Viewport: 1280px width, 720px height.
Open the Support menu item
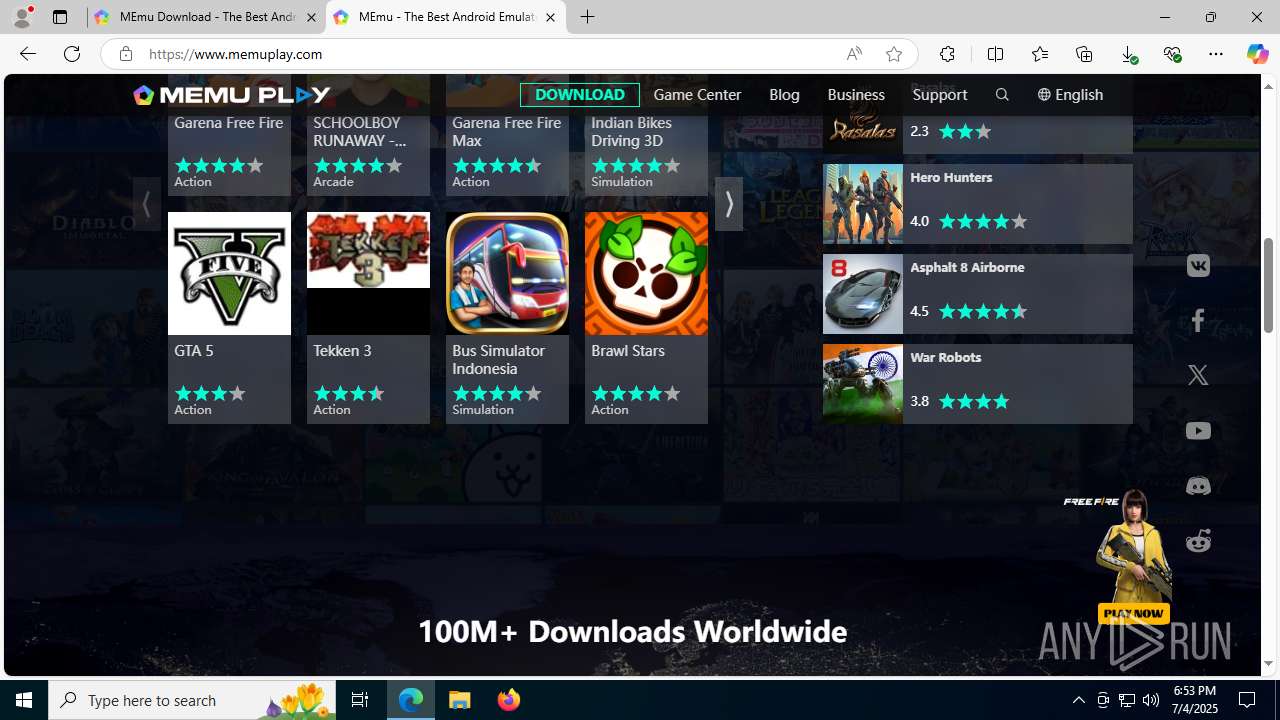click(x=940, y=95)
